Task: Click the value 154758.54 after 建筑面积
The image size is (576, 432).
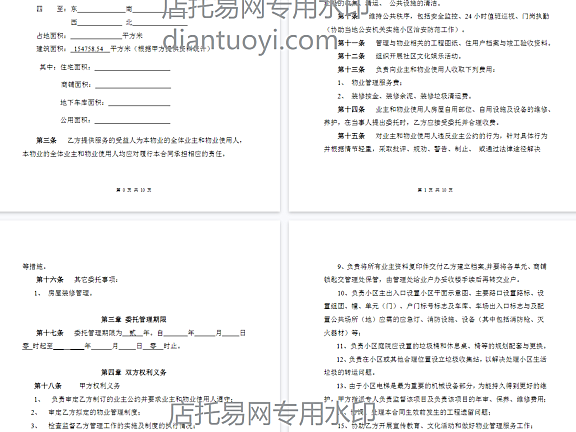Action: 89,49
